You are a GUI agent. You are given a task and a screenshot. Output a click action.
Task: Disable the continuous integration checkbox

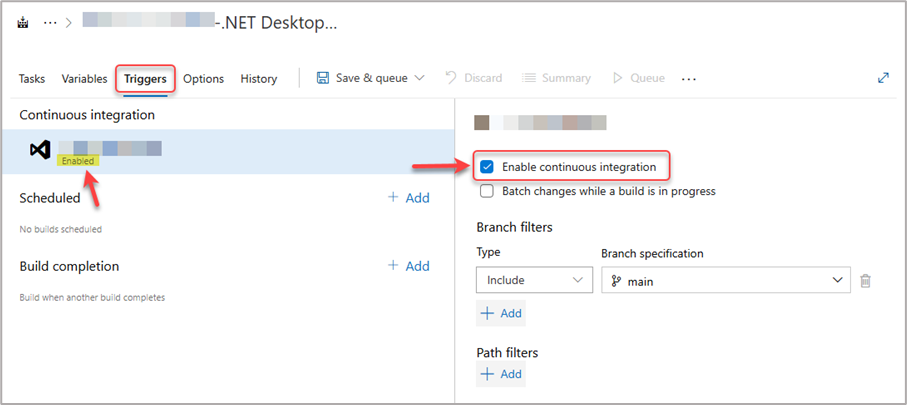487,166
